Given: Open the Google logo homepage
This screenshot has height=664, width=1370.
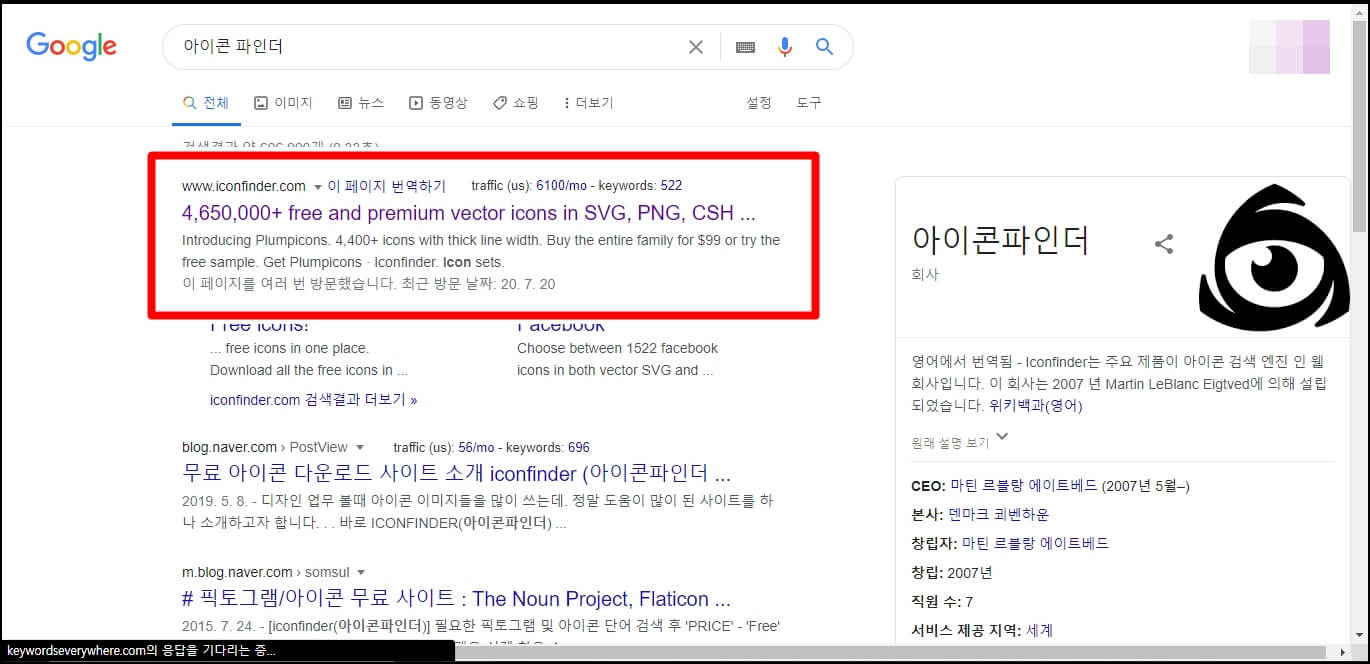Looking at the screenshot, I should tap(71, 46).
